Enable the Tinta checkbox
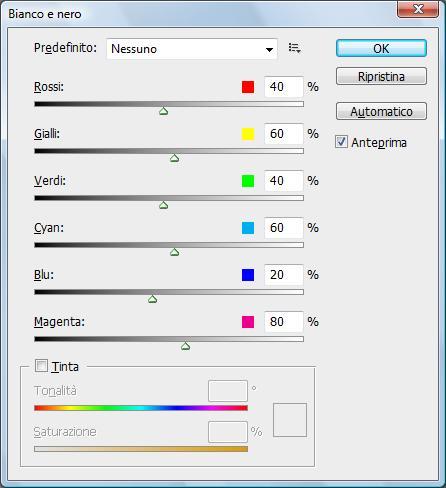This screenshot has width=446, height=488. coord(42,366)
